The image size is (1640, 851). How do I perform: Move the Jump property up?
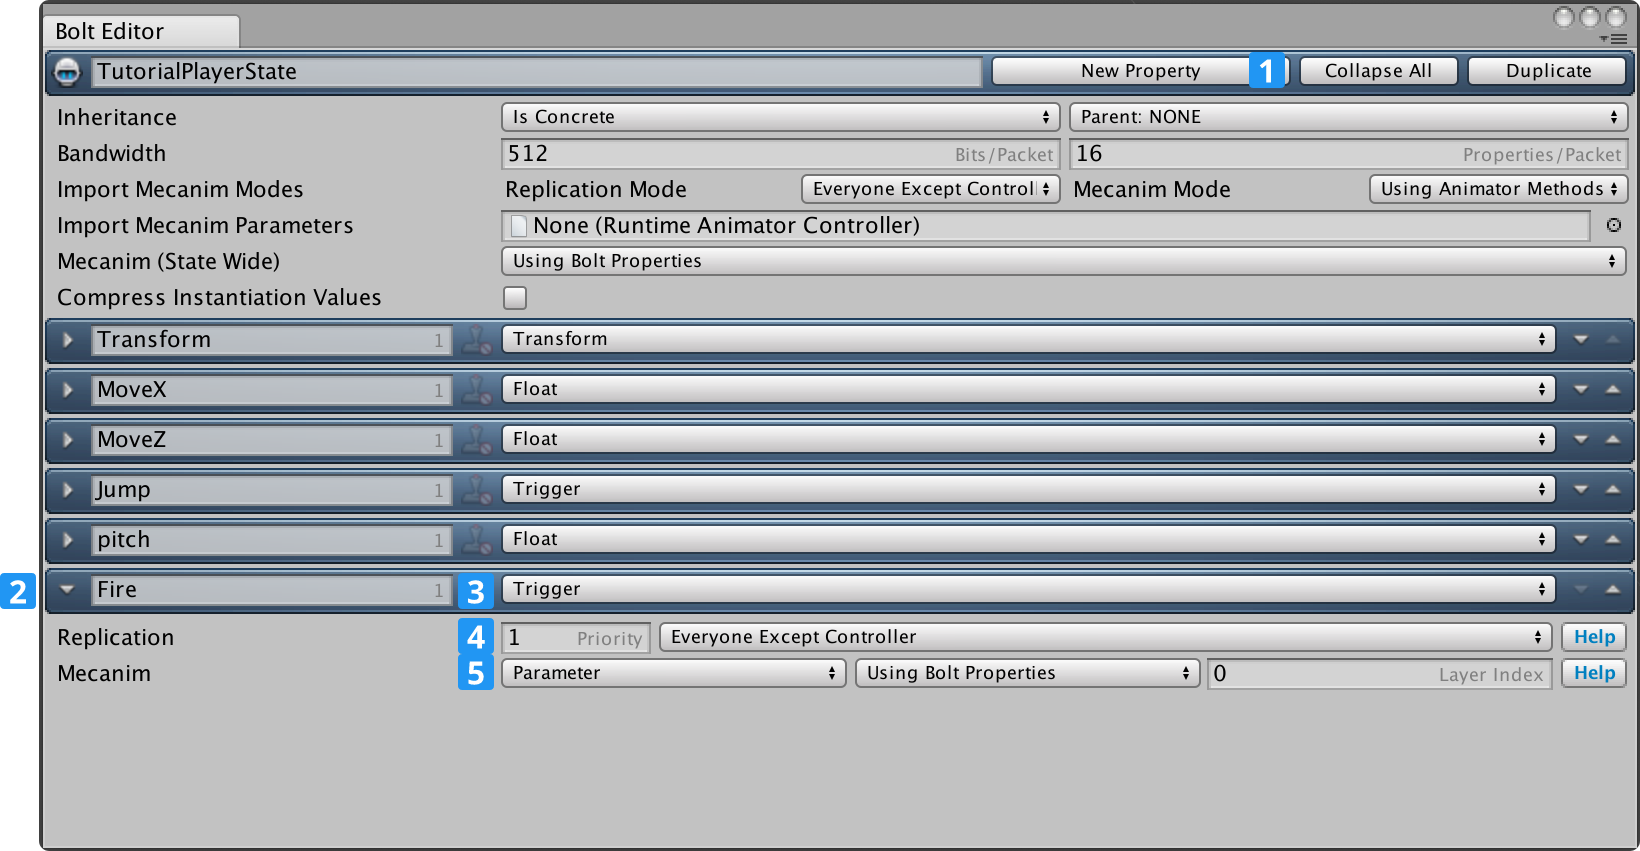click(1613, 490)
